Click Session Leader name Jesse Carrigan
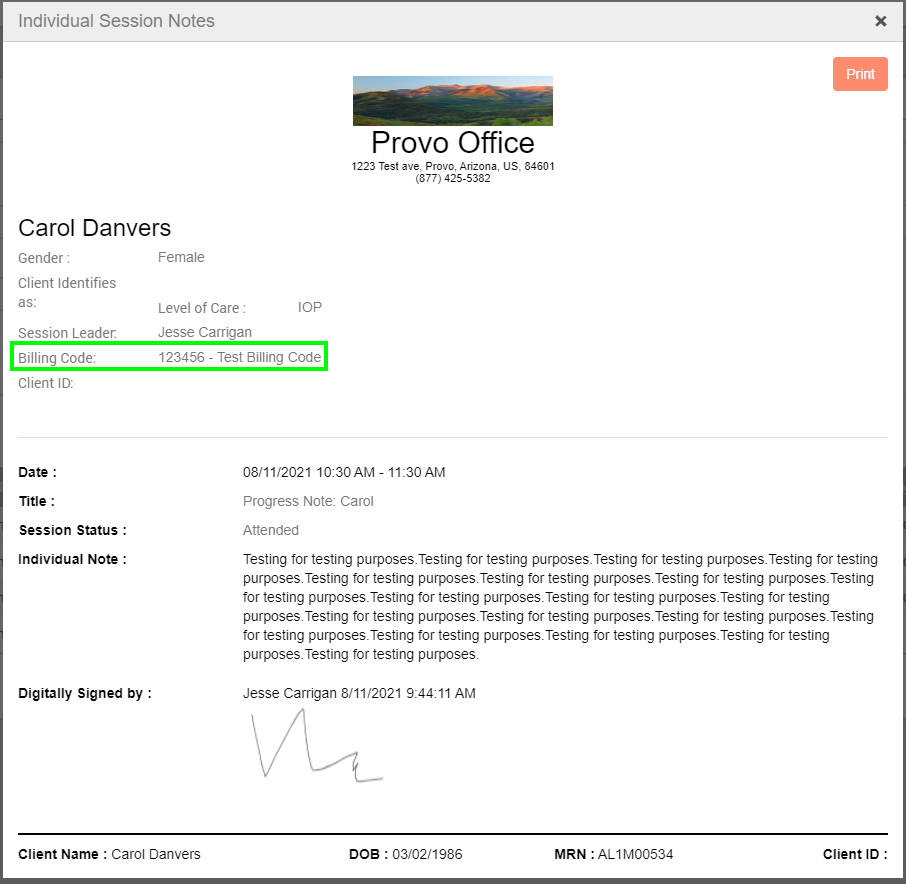The image size is (906, 884). pyautogui.click(x=205, y=332)
